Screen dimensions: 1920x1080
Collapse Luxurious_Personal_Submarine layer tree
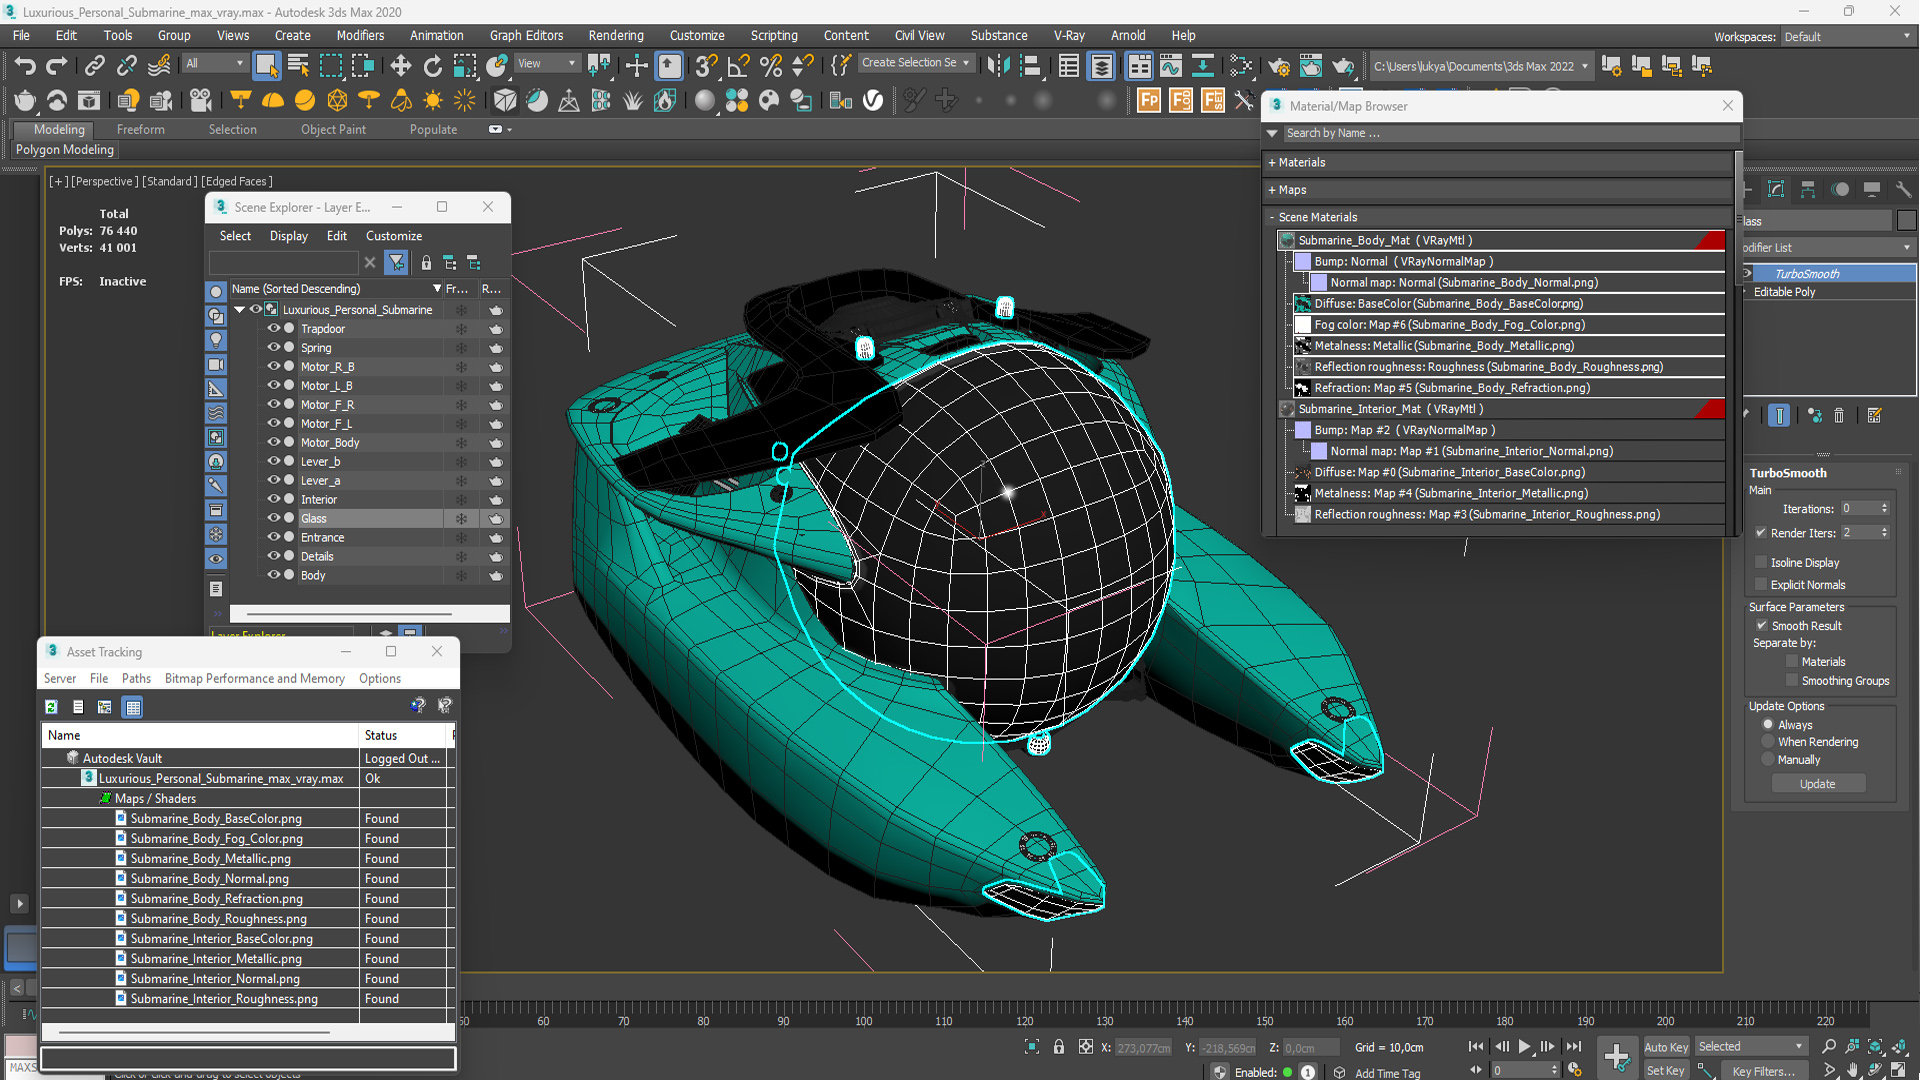(240, 310)
